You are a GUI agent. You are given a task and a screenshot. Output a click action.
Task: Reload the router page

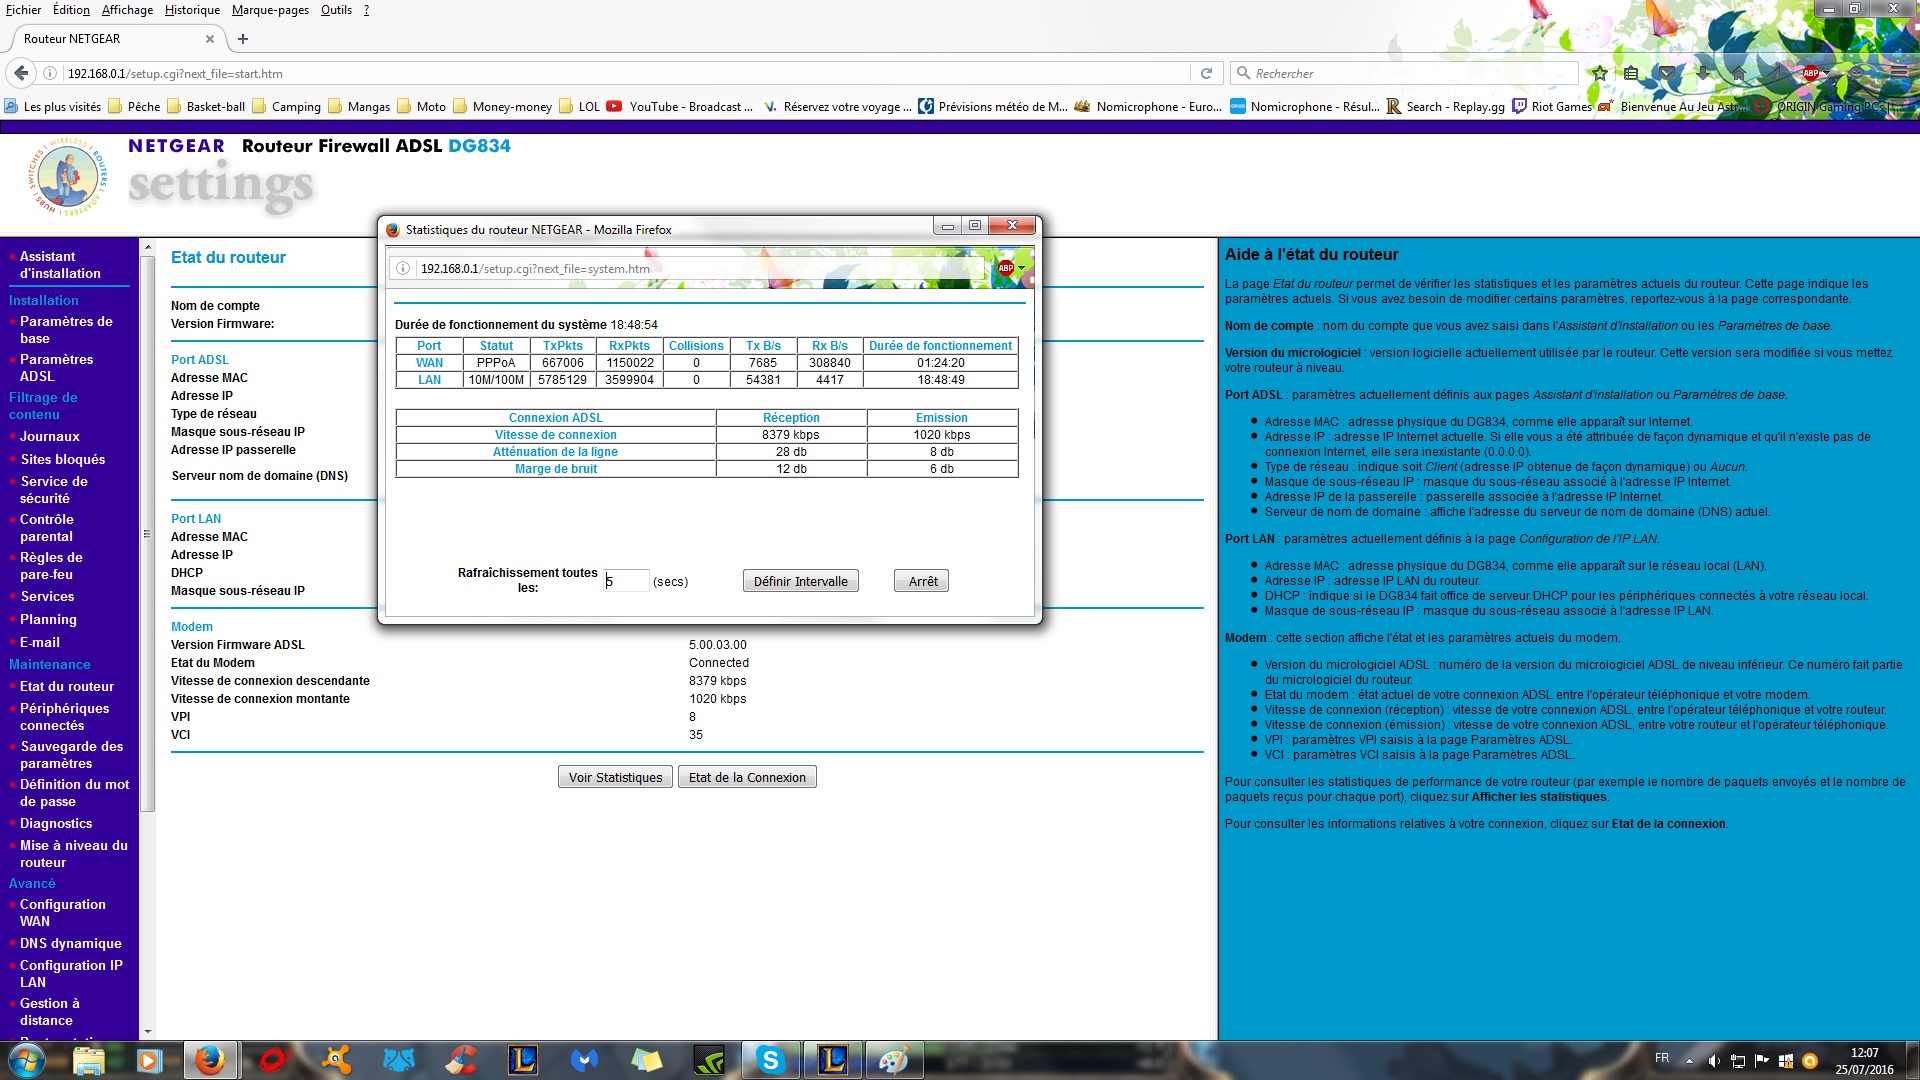tap(1206, 73)
